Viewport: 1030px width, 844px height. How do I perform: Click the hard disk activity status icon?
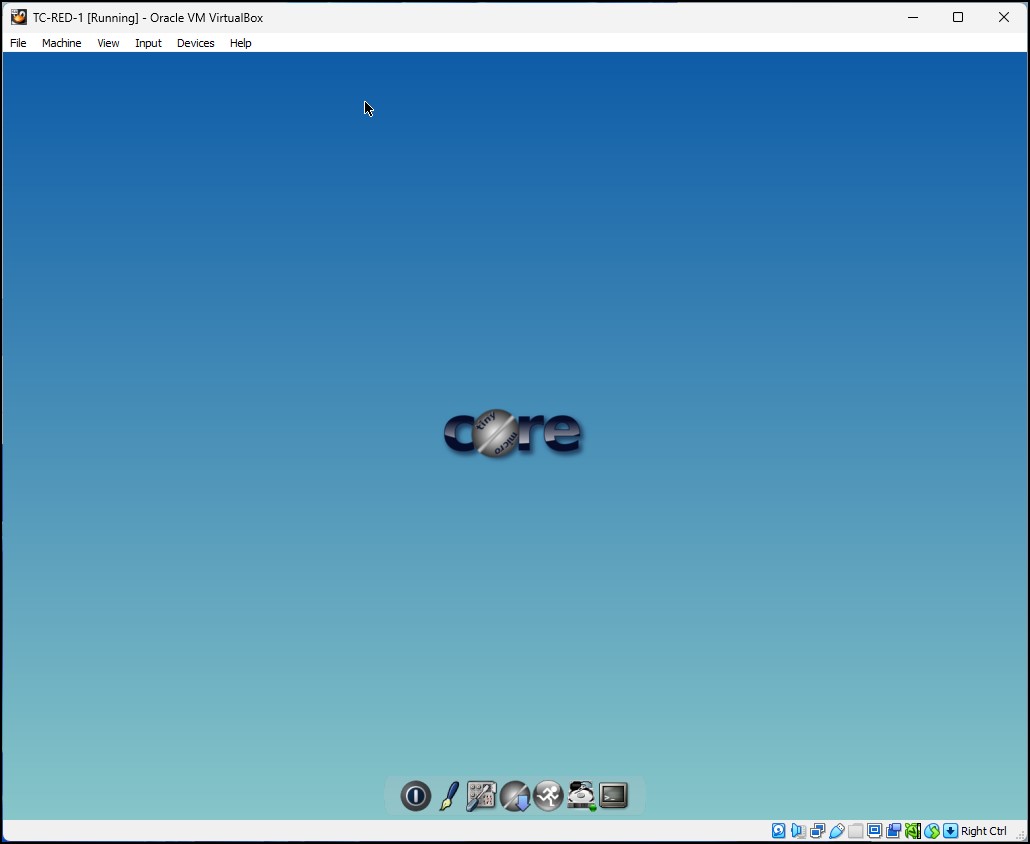(x=779, y=831)
